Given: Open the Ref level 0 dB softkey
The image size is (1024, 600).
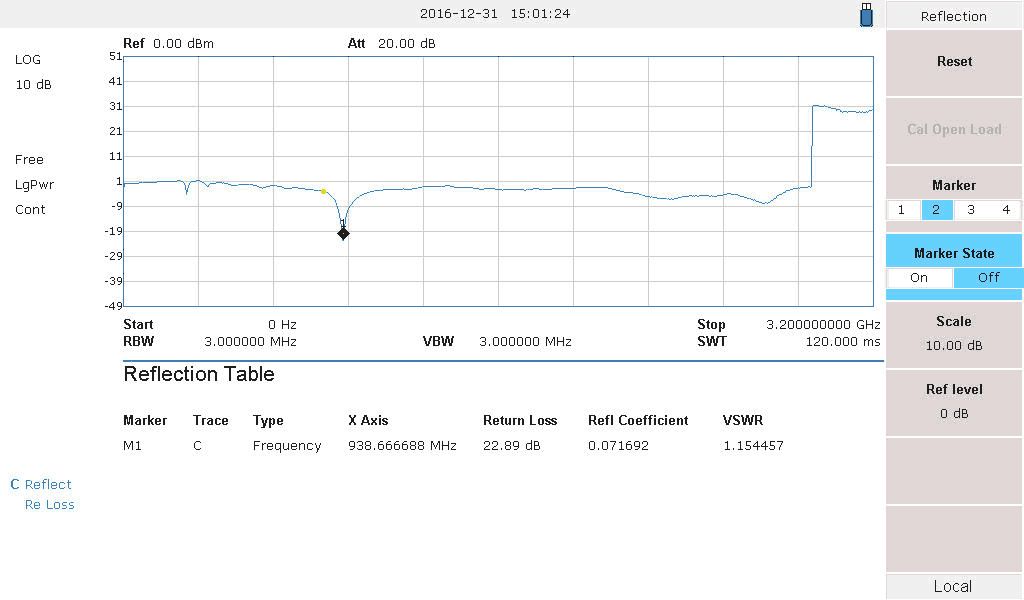Looking at the screenshot, I should pyautogui.click(x=953, y=401).
